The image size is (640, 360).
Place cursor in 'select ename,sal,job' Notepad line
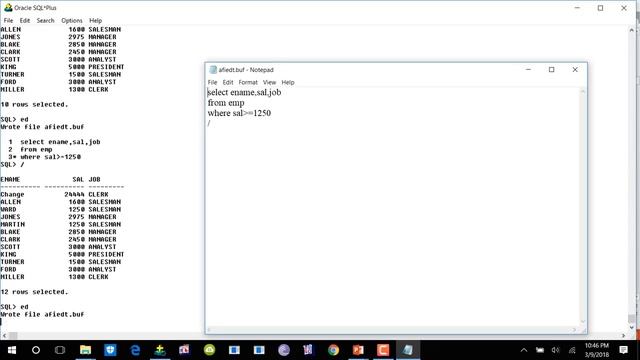click(244, 92)
